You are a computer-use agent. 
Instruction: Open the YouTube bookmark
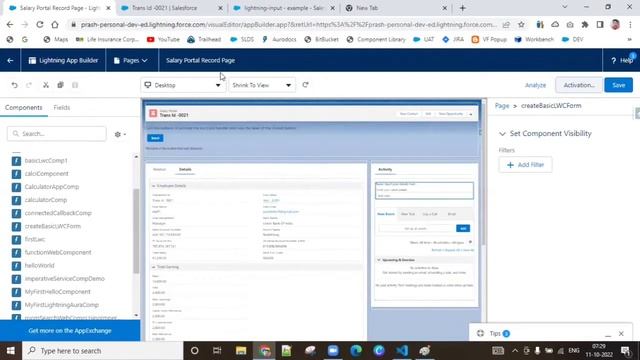pos(163,39)
